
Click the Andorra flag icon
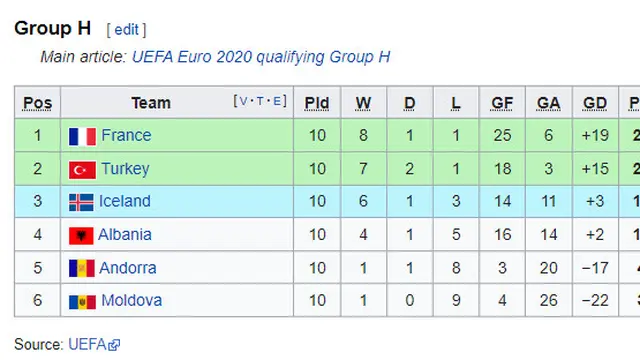click(x=82, y=268)
